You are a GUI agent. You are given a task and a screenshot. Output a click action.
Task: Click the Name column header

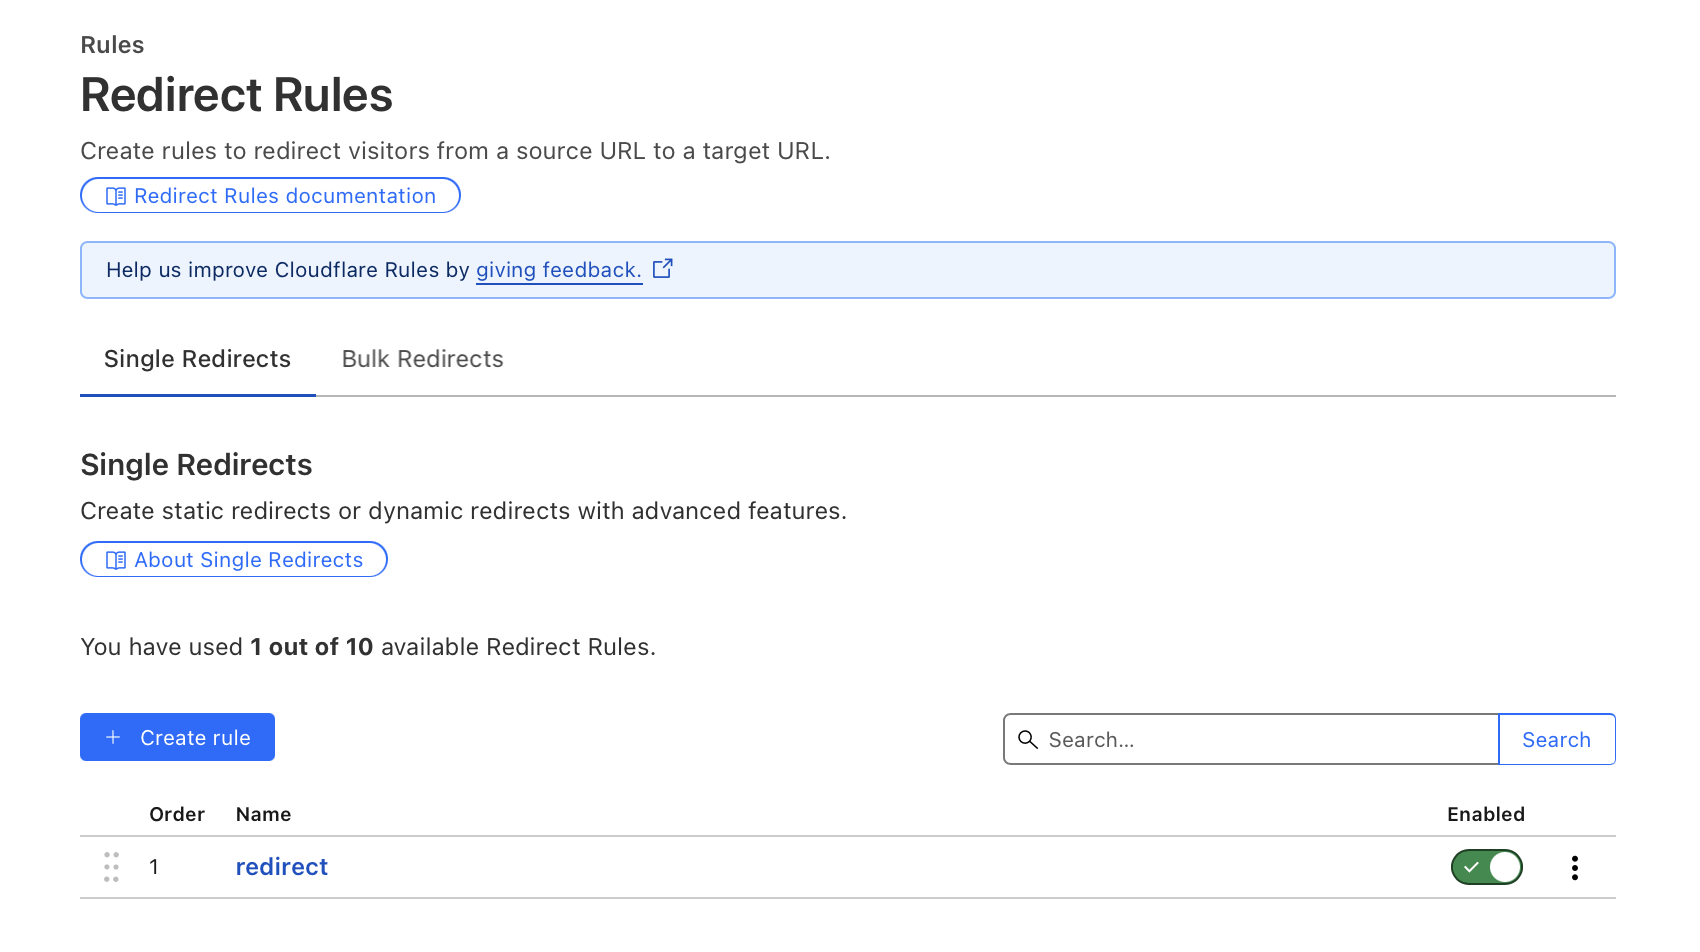point(263,814)
